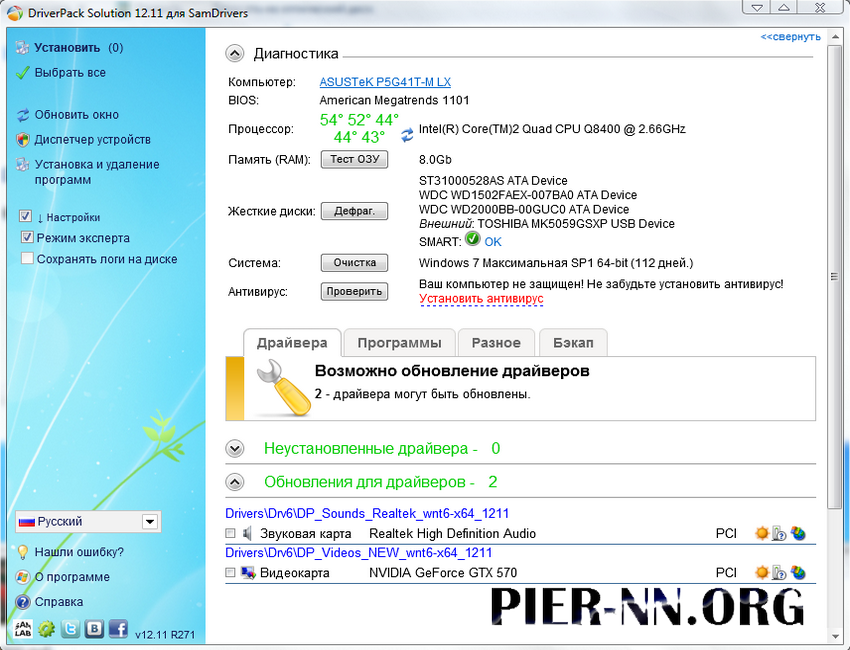Switch to the Драйвера tab
The width and height of the screenshot is (850, 650).
point(292,343)
